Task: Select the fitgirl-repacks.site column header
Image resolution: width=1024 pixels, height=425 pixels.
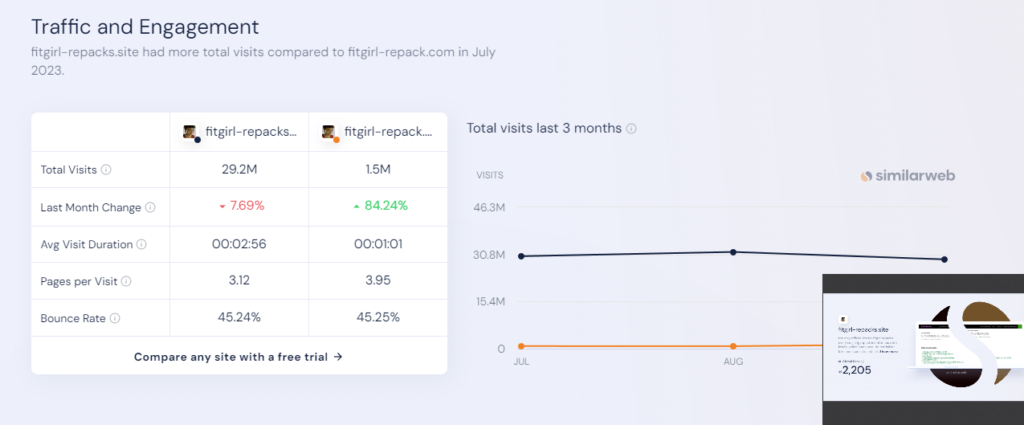Action: 240,132
